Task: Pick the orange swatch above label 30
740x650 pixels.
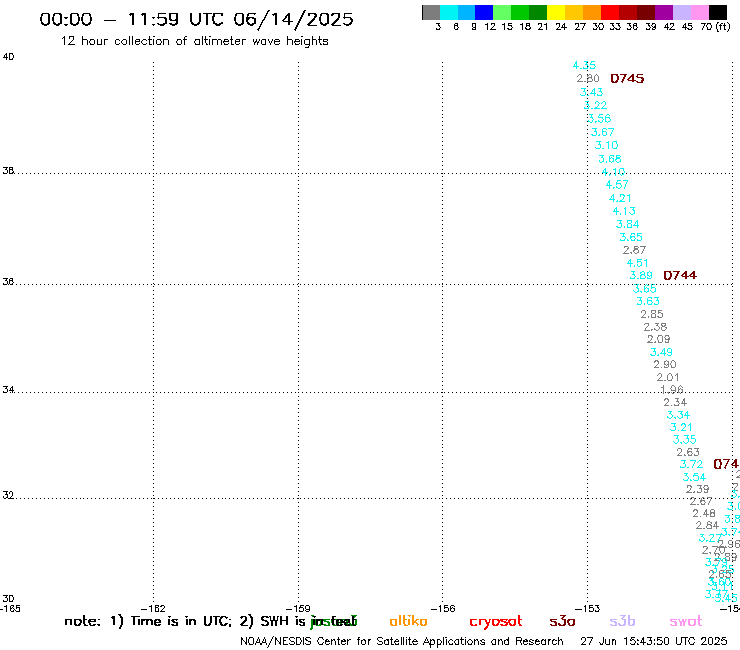Action: tap(592, 12)
